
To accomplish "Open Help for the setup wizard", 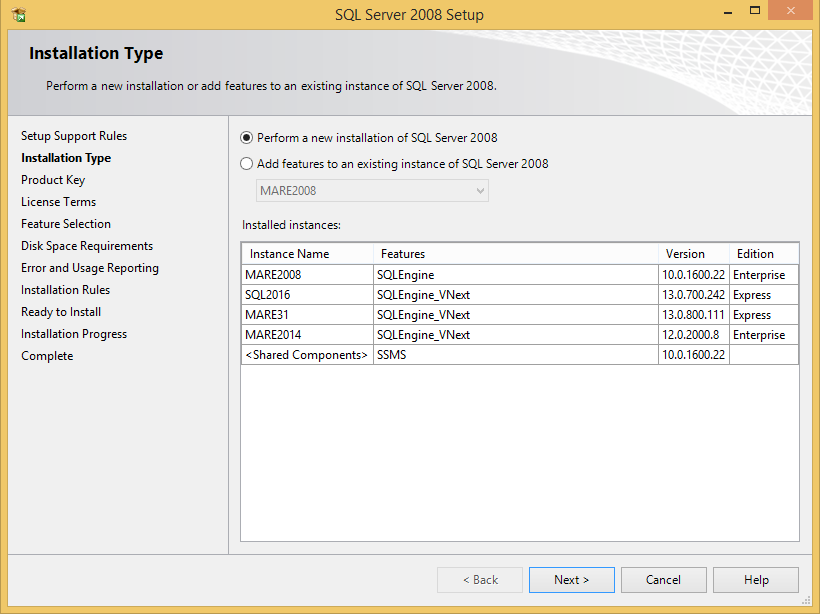I will pos(756,580).
